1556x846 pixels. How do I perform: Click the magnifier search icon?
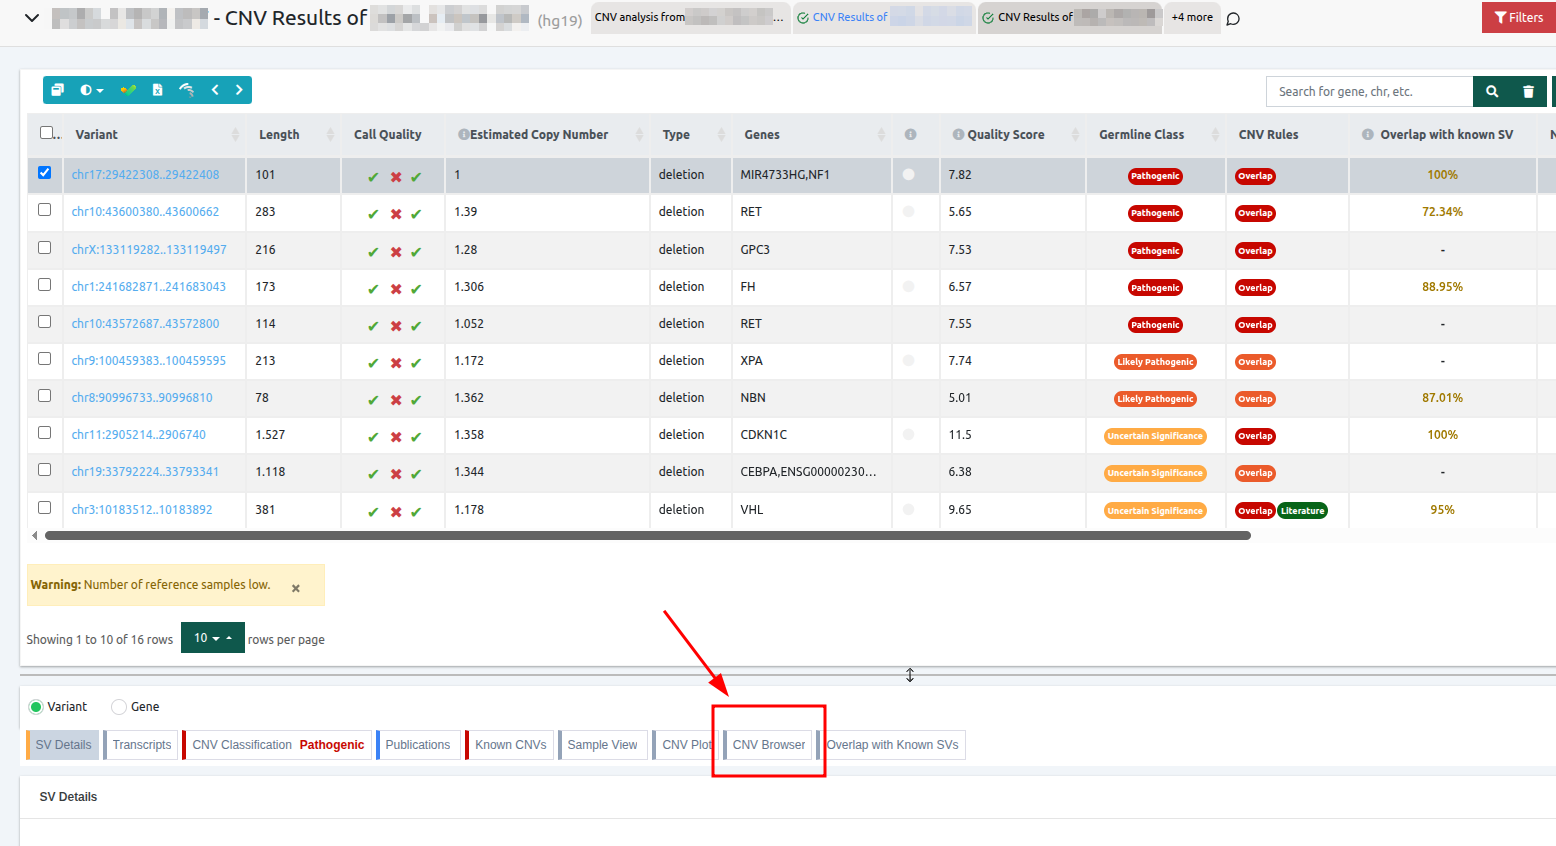click(x=1492, y=91)
